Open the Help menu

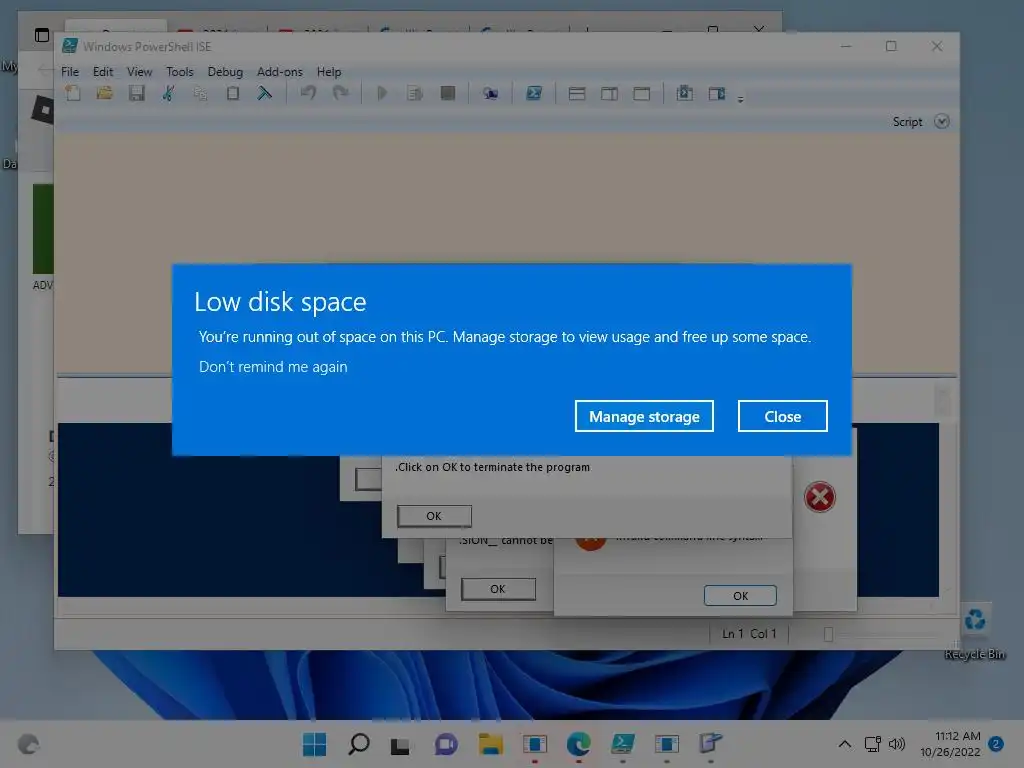click(x=329, y=72)
